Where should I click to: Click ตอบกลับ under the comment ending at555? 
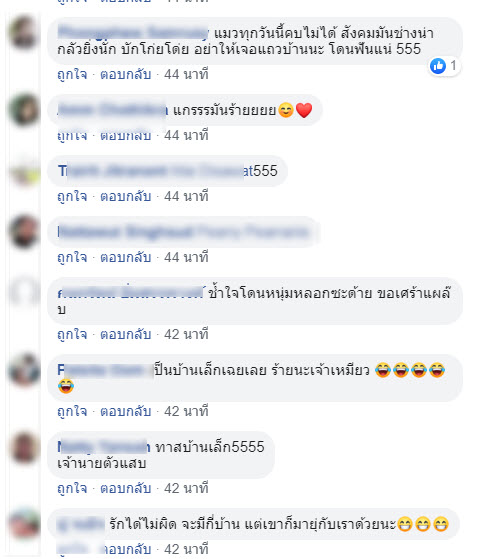[125, 196]
